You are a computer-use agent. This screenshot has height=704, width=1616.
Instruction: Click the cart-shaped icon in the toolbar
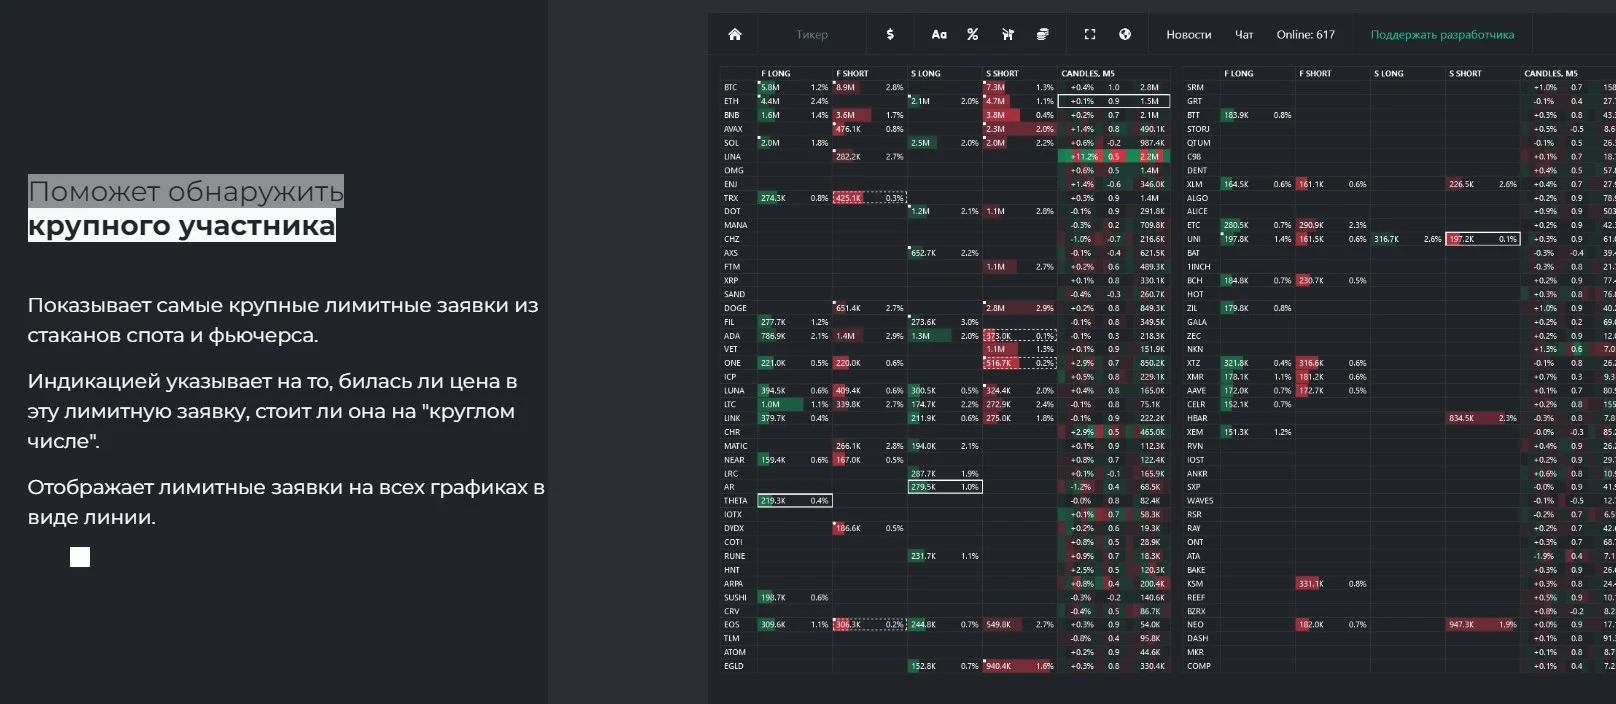(x=1007, y=34)
